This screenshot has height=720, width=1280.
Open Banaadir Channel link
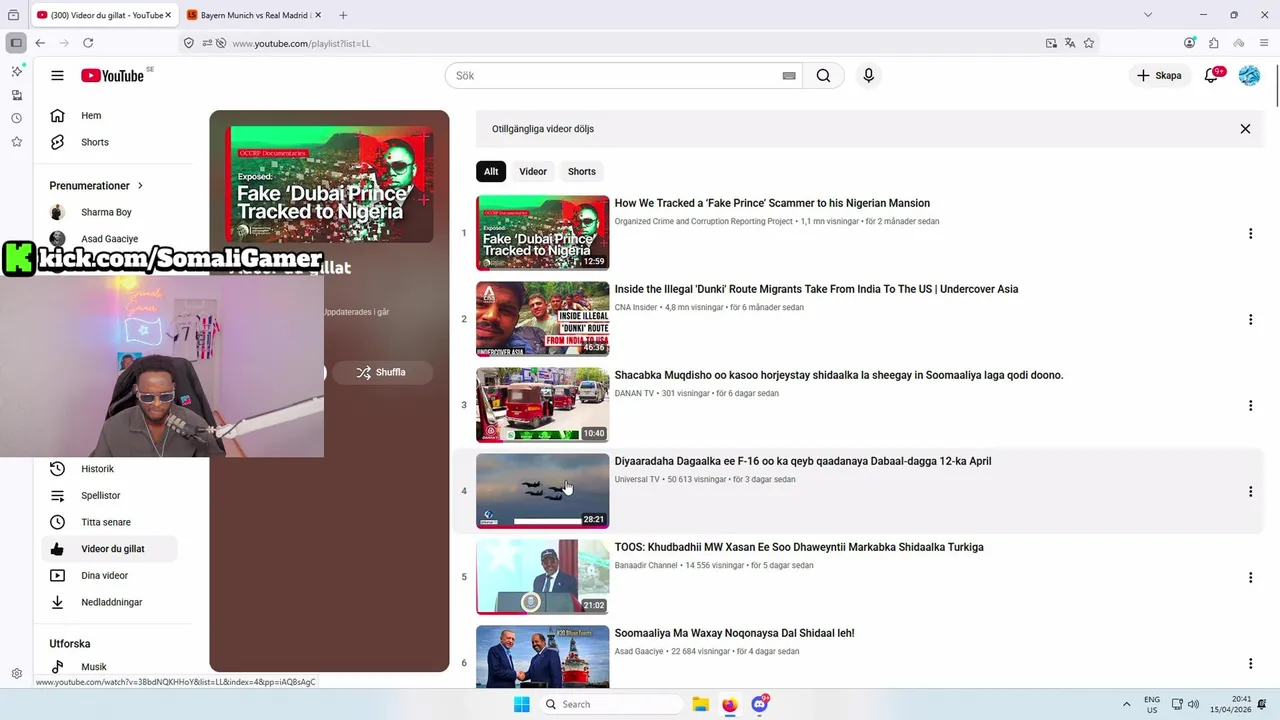point(646,566)
